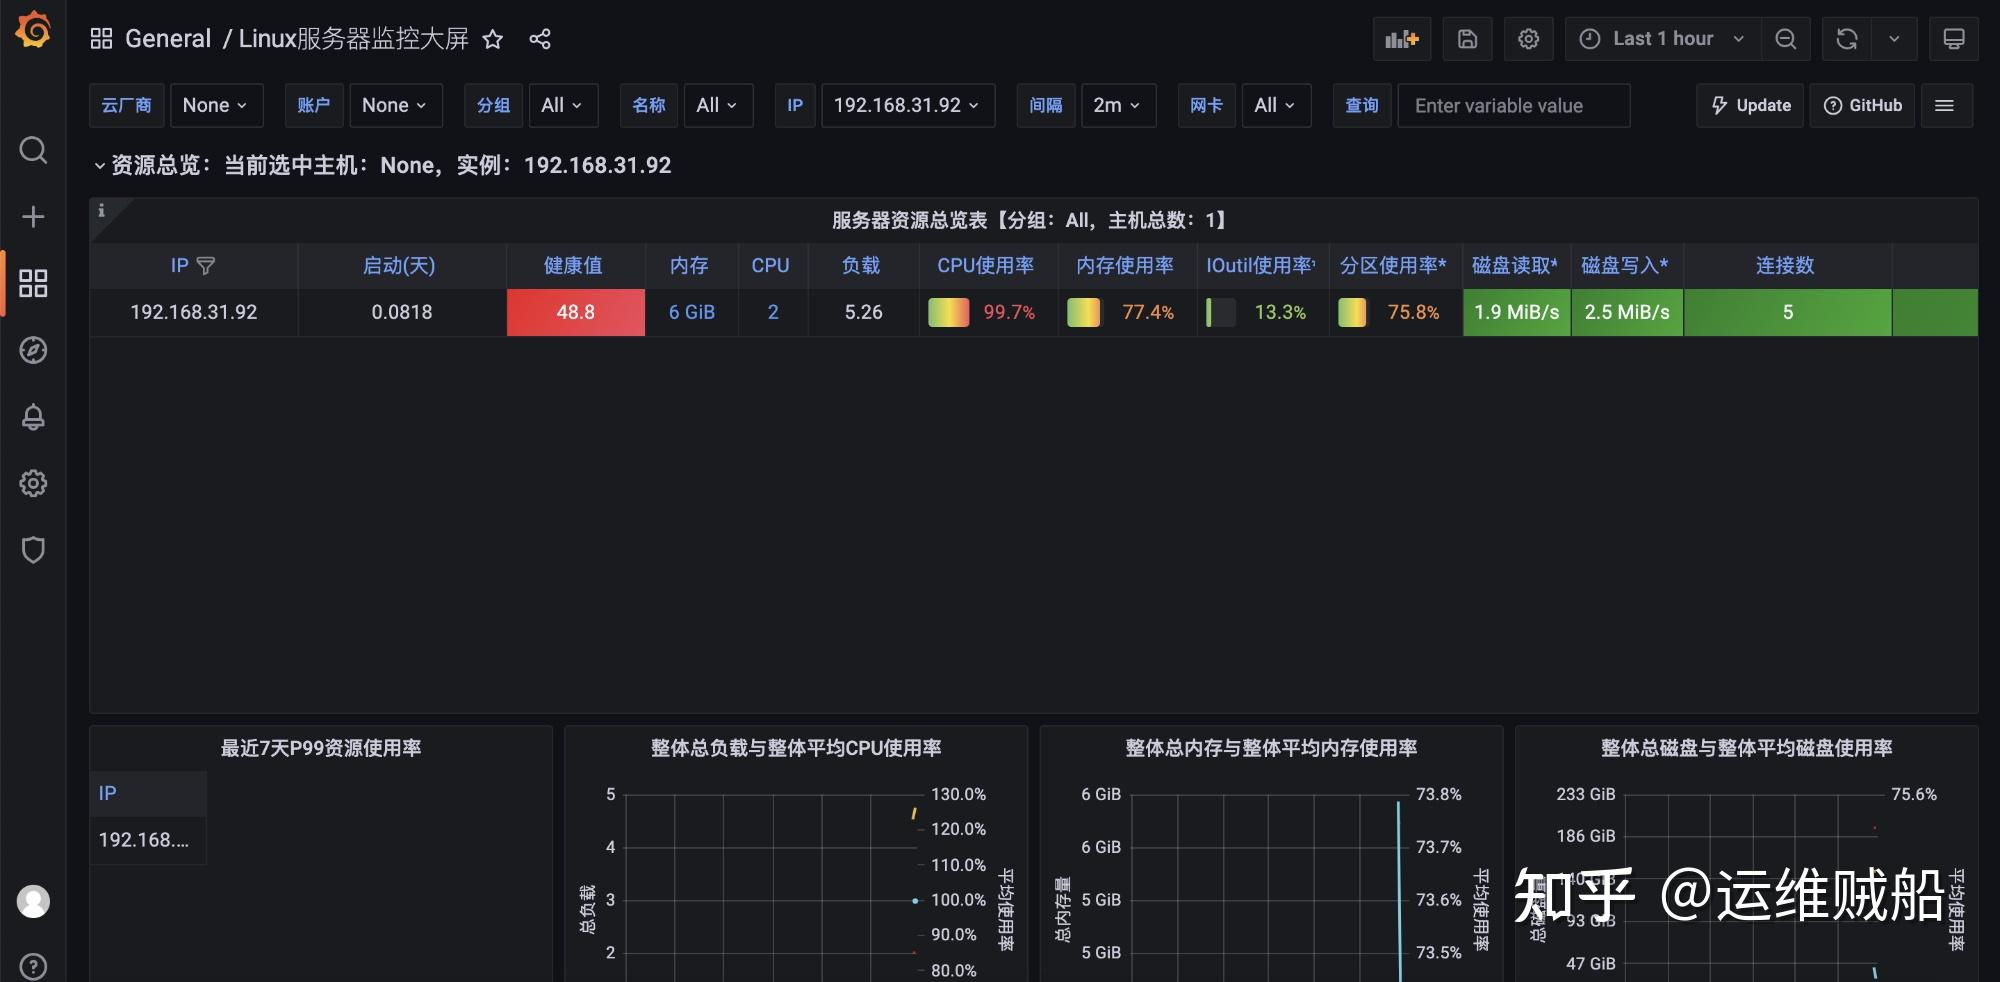Zoom out the time range
Image resolution: width=2000 pixels, height=982 pixels.
click(x=1785, y=39)
